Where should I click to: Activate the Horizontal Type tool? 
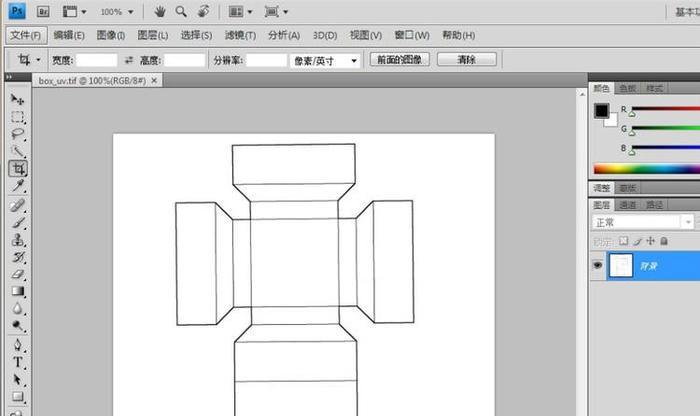18,361
